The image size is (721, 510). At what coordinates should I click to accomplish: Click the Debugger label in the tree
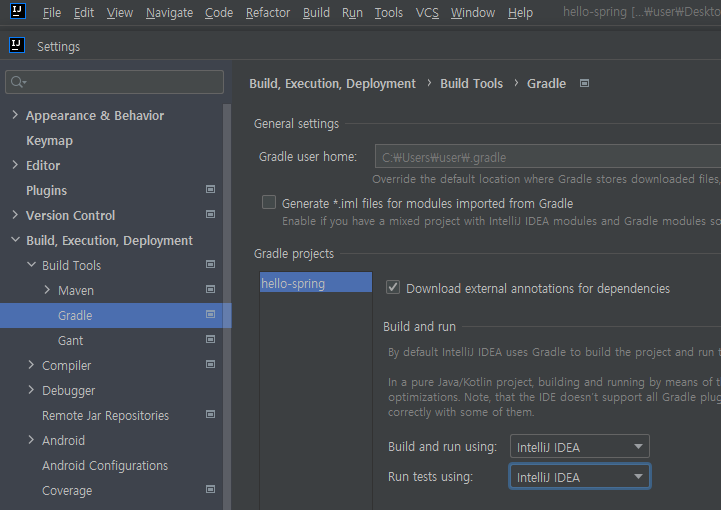pos(69,390)
